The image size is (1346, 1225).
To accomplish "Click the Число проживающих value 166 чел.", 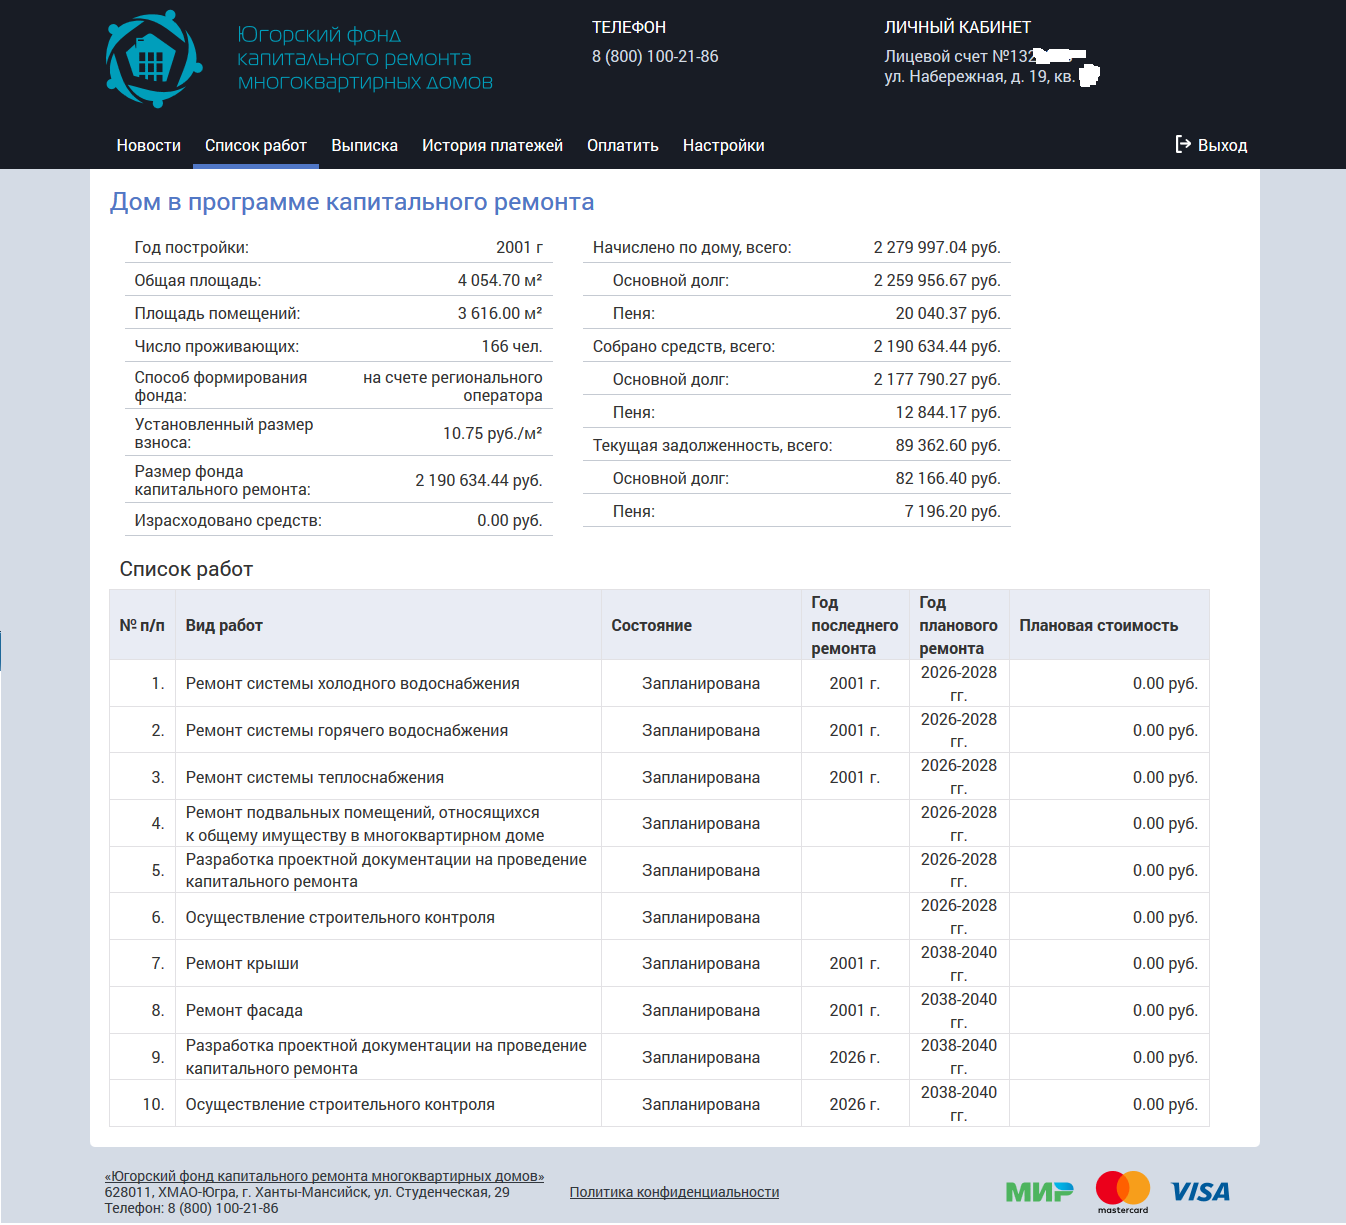I will 512,347.
